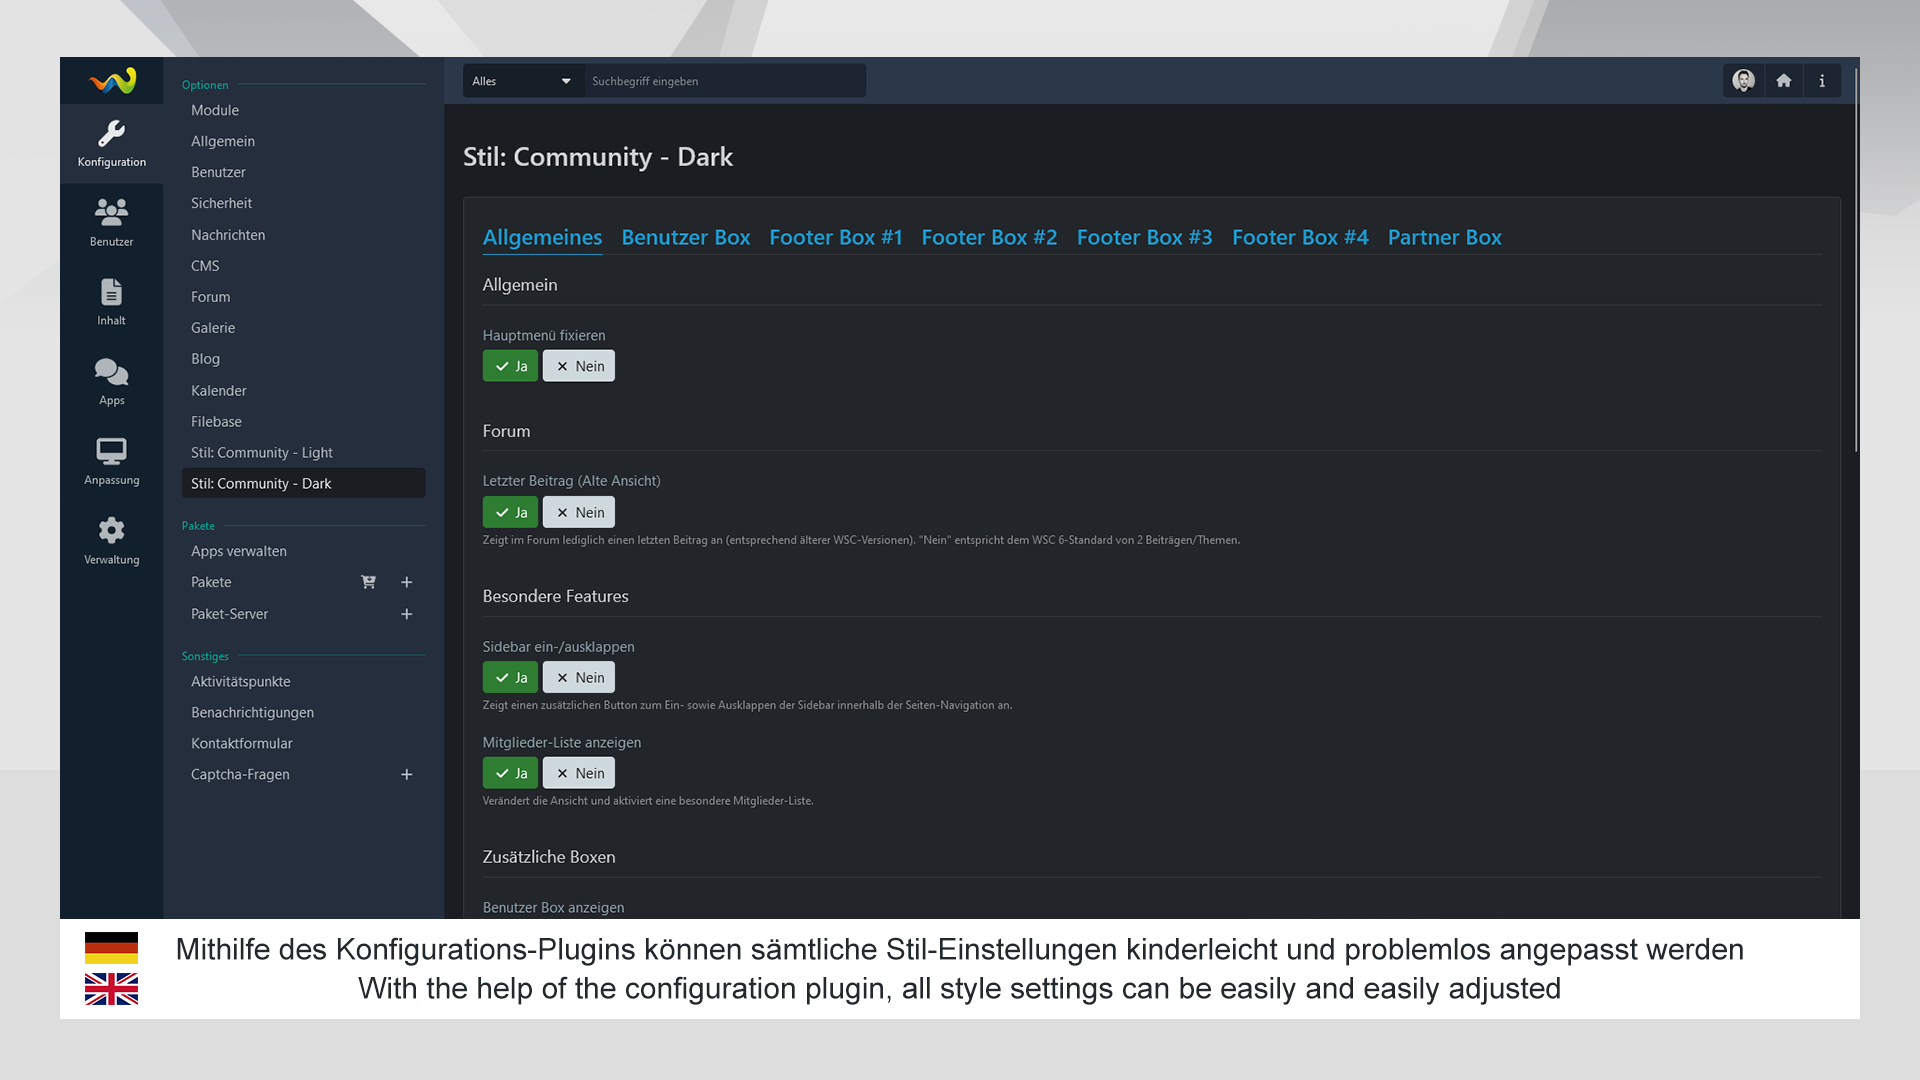1920x1080 pixels.
Task: Open Stil: Community - Light settings
Action: pyautogui.click(x=262, y=453)
